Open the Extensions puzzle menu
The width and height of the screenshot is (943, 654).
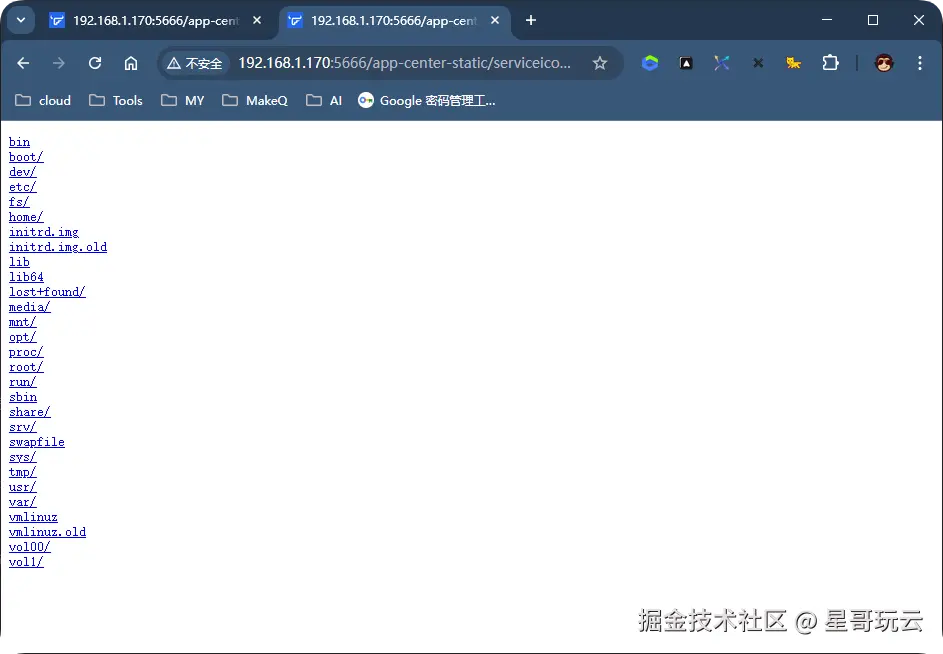831,63
